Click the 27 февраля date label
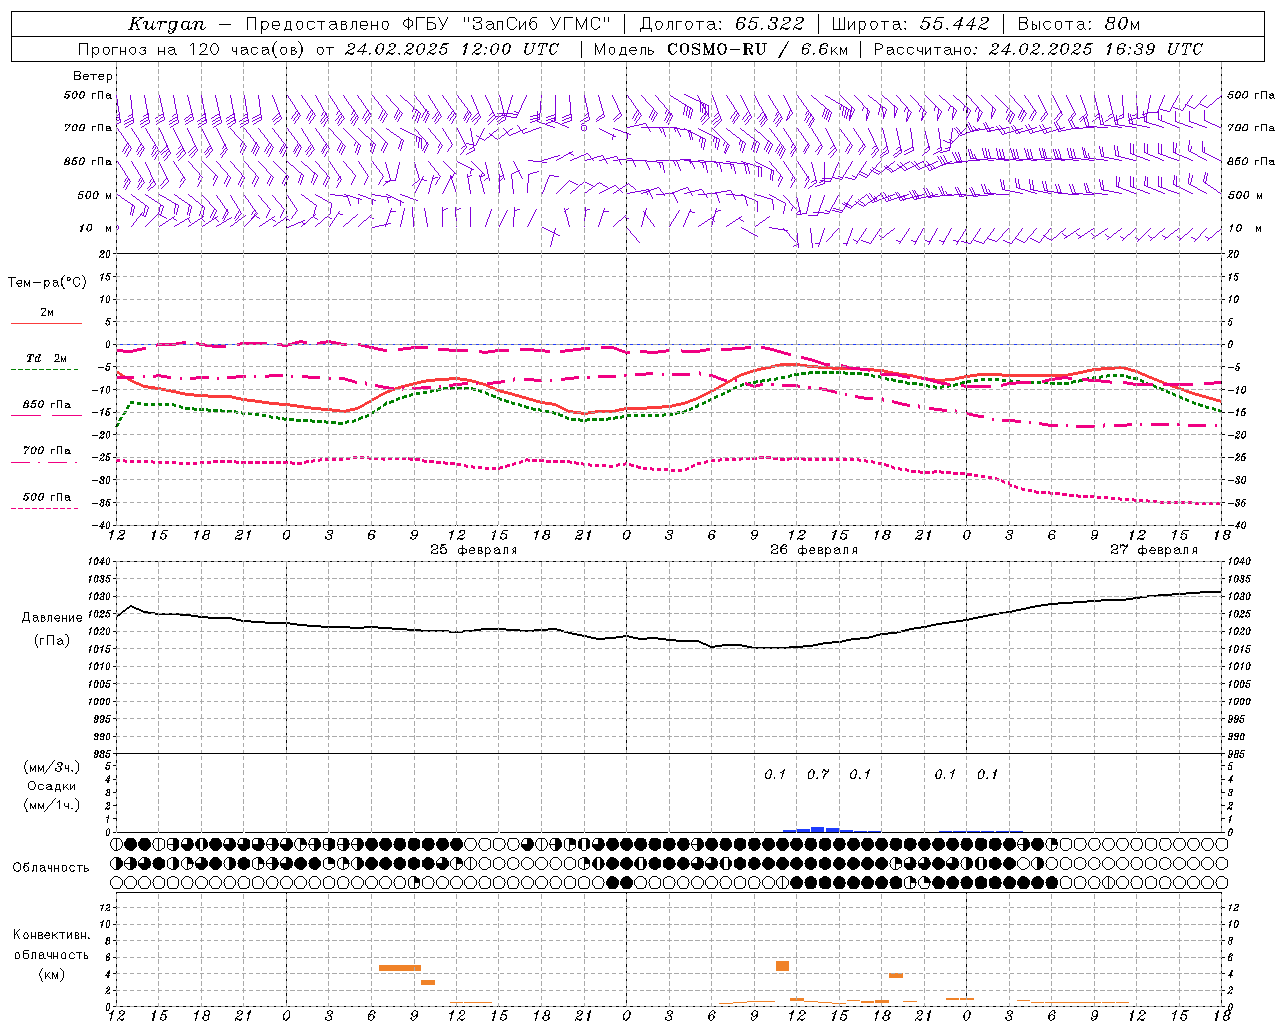Viewport: 1280px width, 1024px height. click(x=1154, y=550)
